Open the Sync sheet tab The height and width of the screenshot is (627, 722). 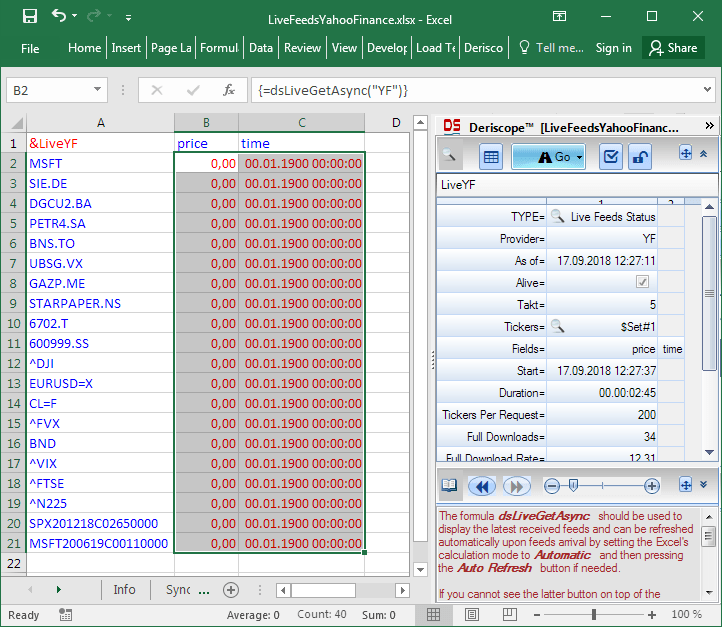tap(178, 590)
